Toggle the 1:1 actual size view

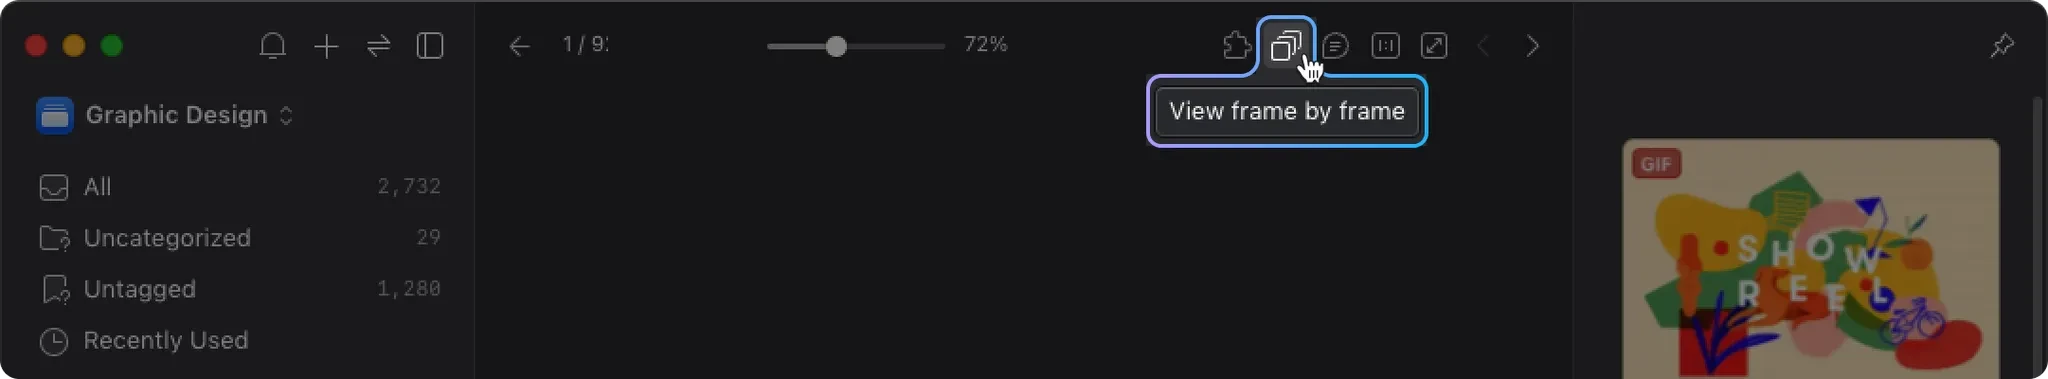click(x=1385, y=46)
